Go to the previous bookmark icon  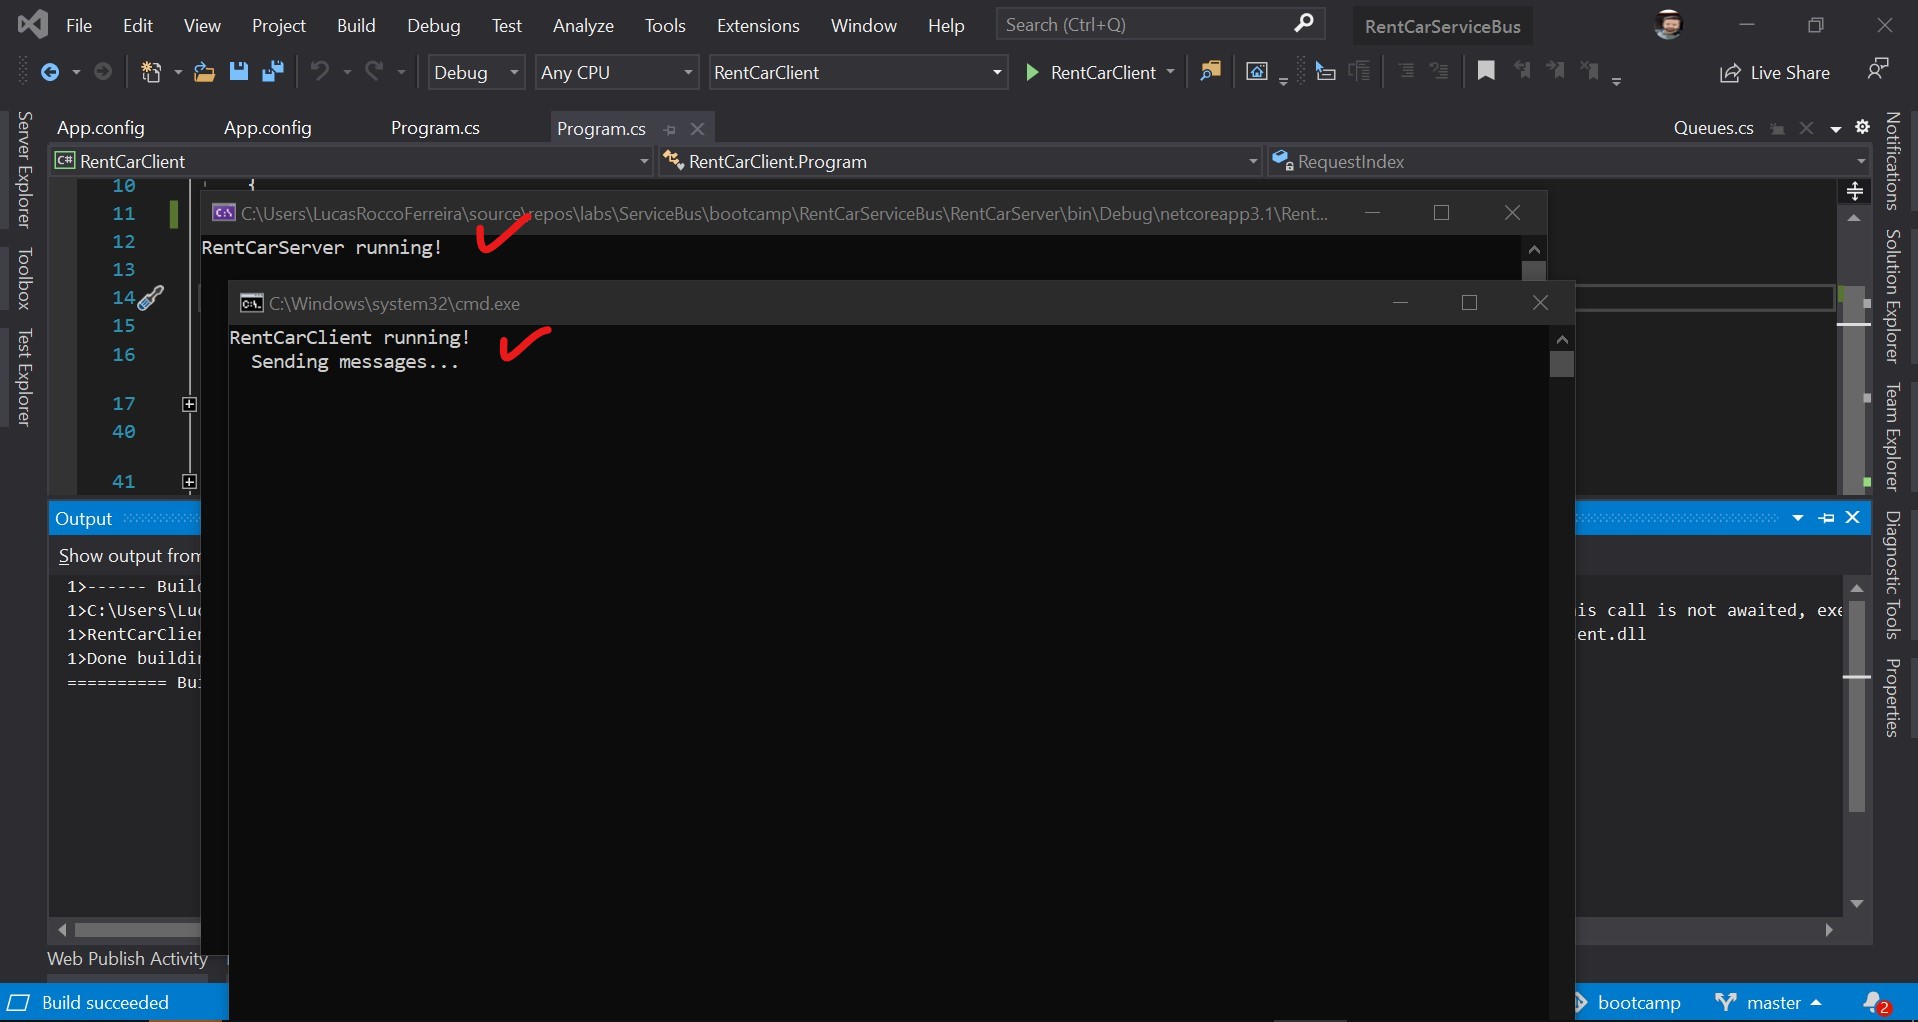[1522, 71]
